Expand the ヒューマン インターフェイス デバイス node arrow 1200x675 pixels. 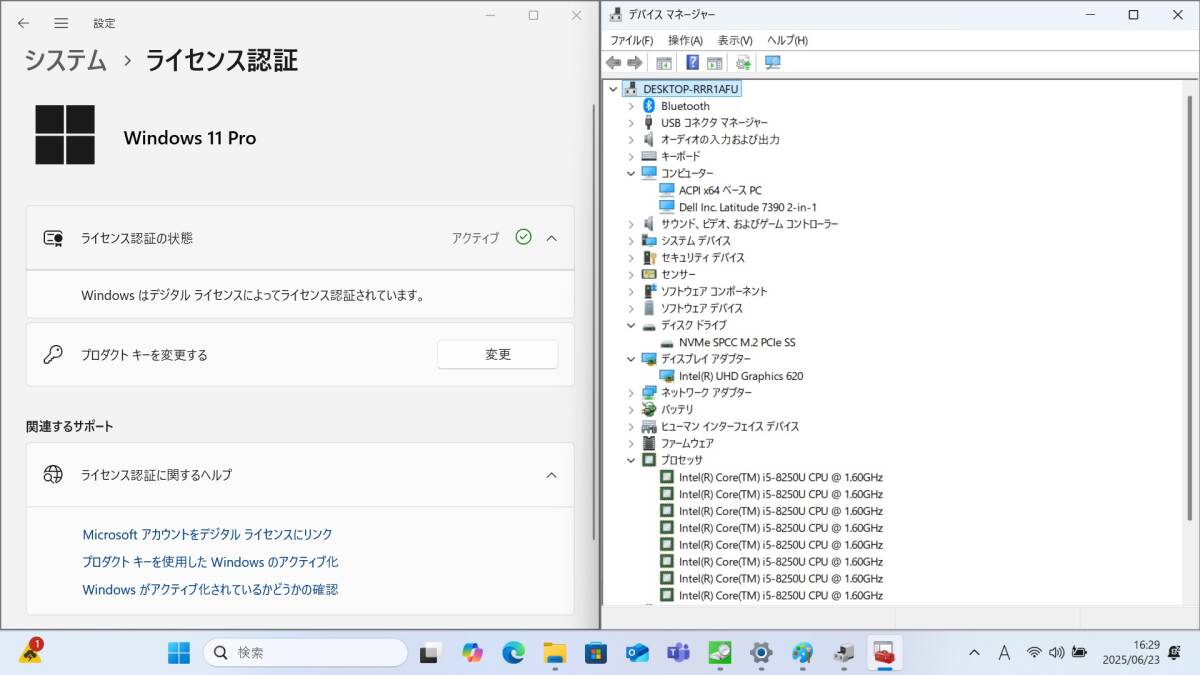(x=631, y=426)
